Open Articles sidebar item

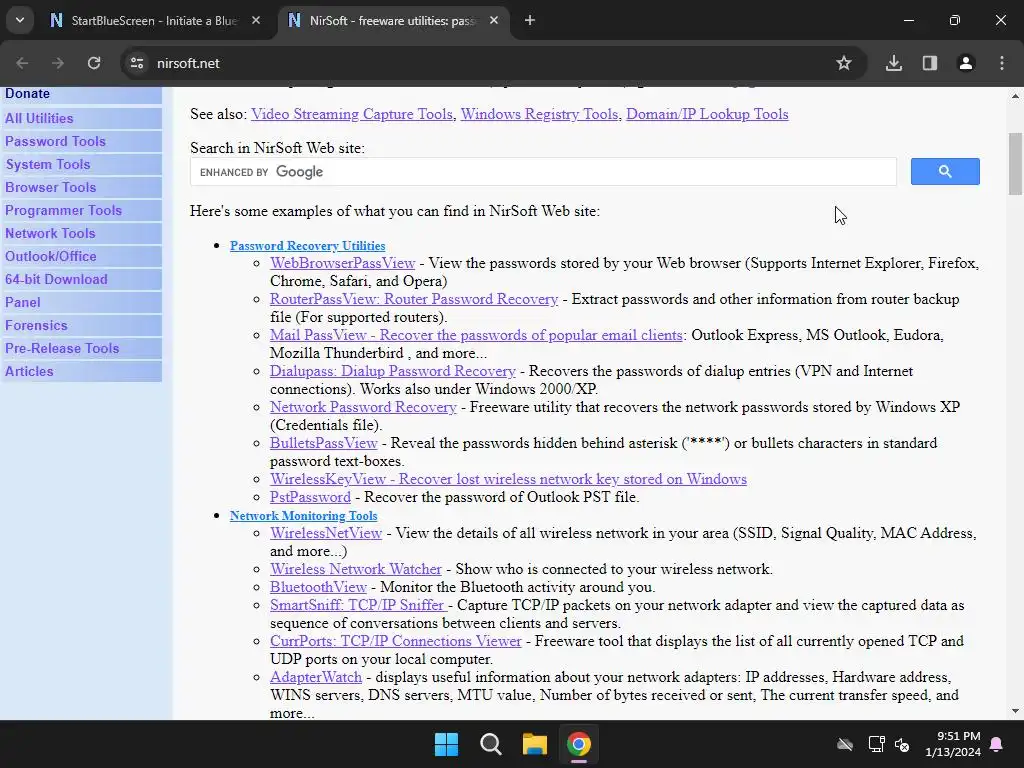click(29, 371)
